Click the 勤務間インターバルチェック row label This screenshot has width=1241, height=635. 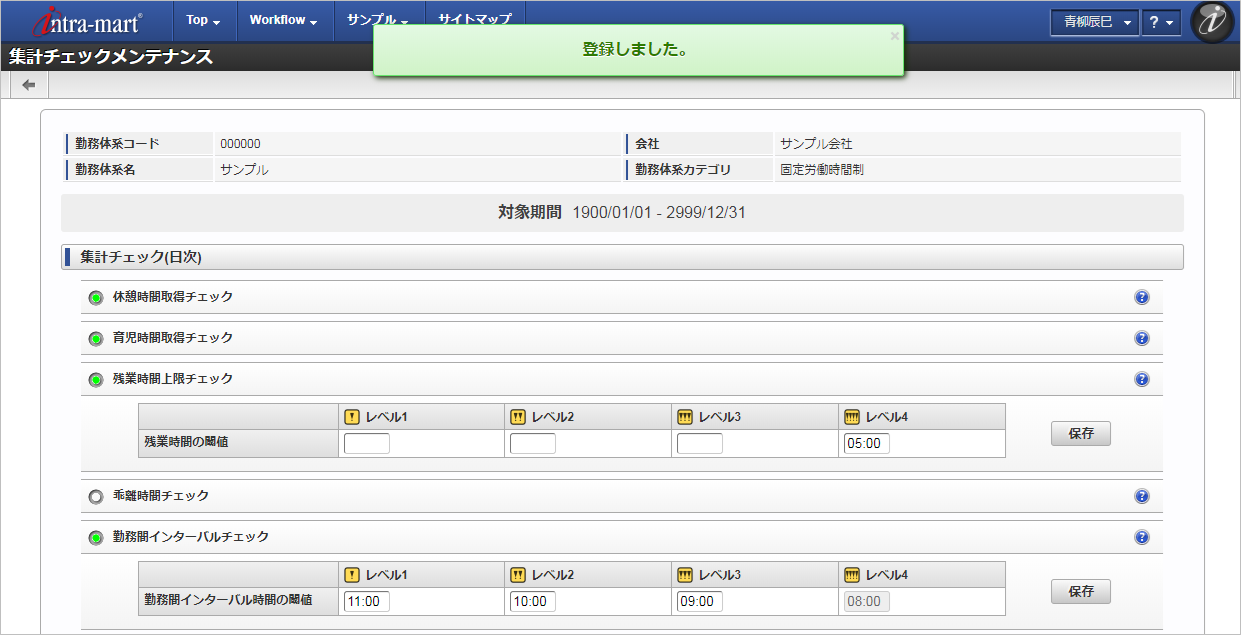[x=191, y=537]
